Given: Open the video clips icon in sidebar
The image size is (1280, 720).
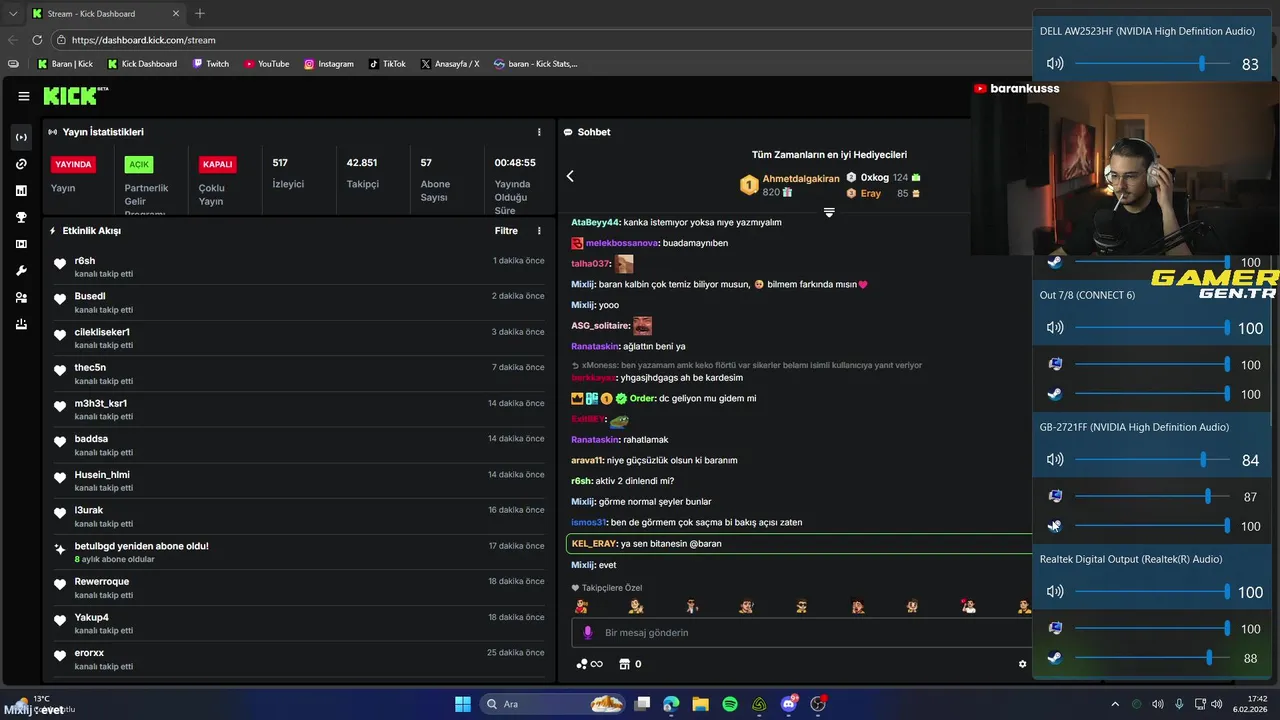Looking at the screenshot, I should [21, 244].
